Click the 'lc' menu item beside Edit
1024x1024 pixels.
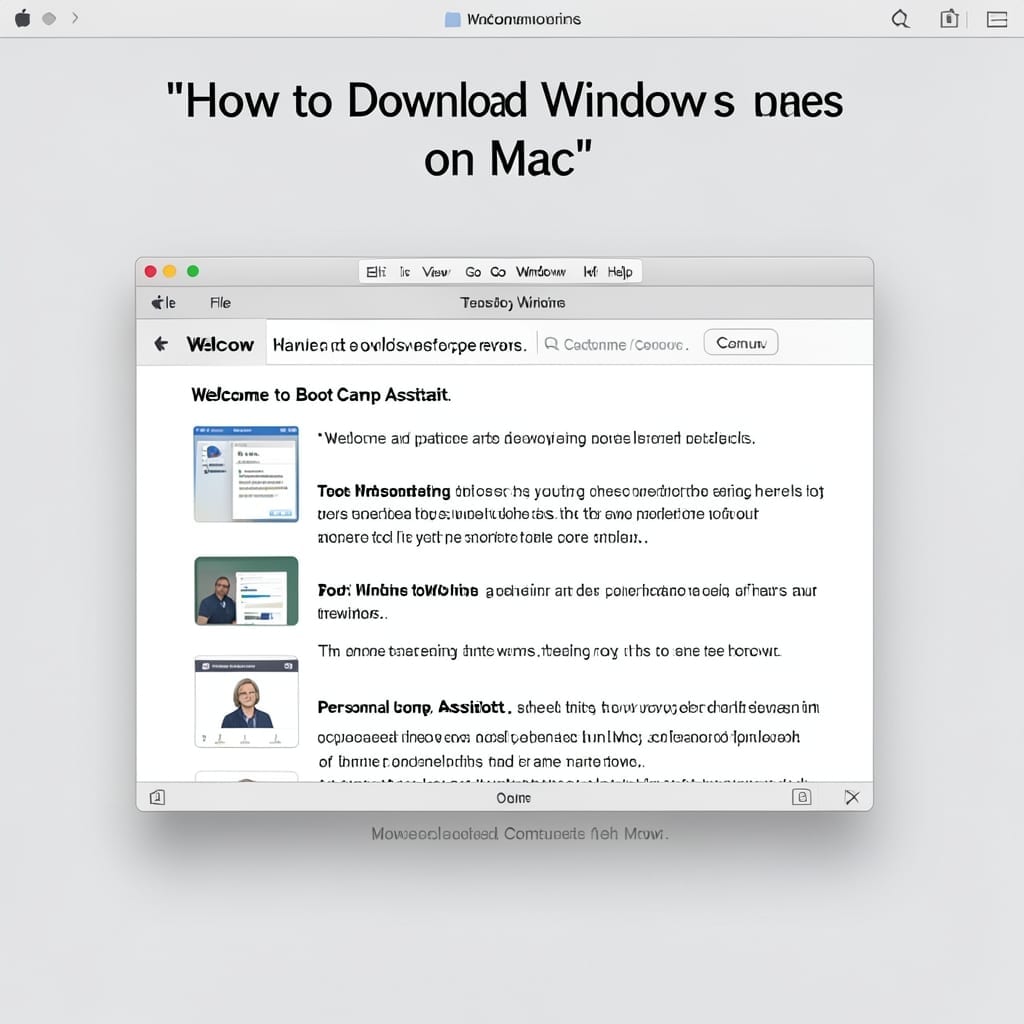pos(405,272)
